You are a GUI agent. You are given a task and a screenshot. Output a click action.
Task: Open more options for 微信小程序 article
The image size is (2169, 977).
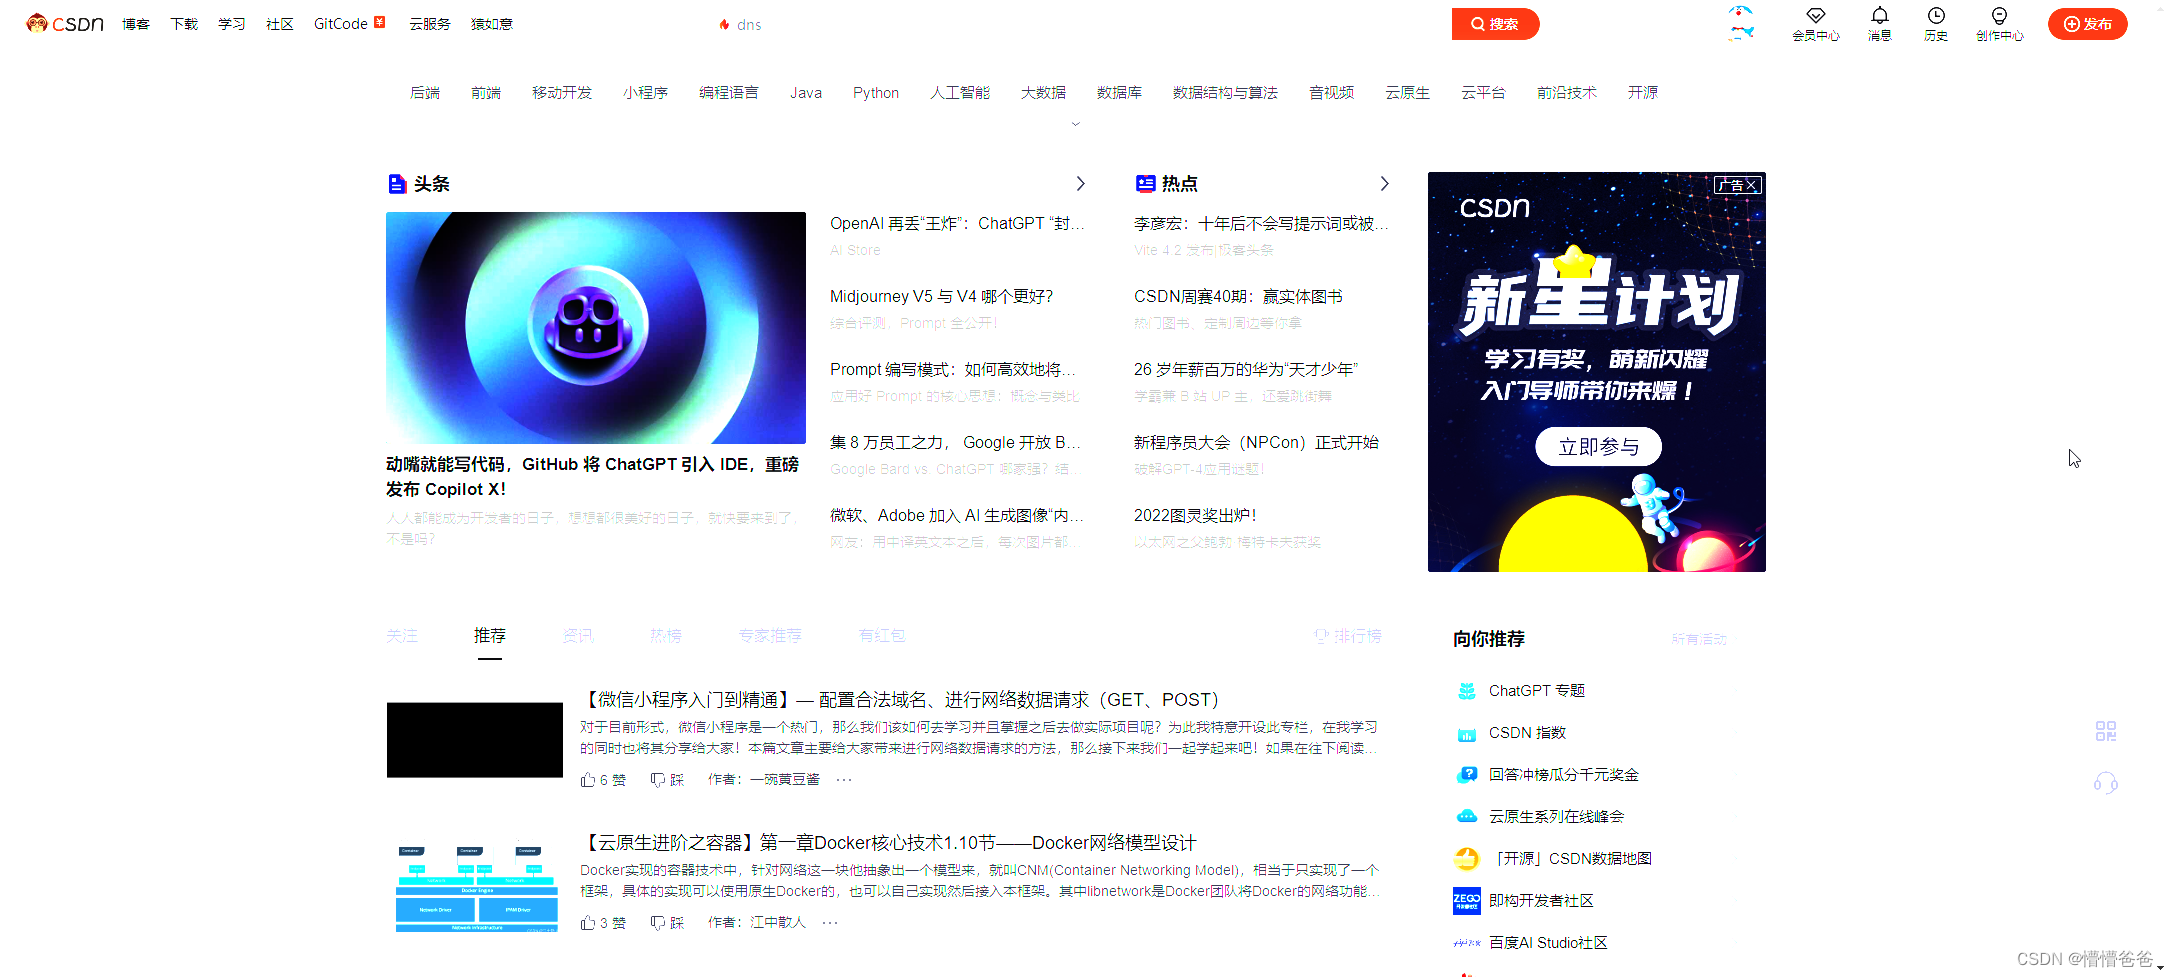pos(844,780)
